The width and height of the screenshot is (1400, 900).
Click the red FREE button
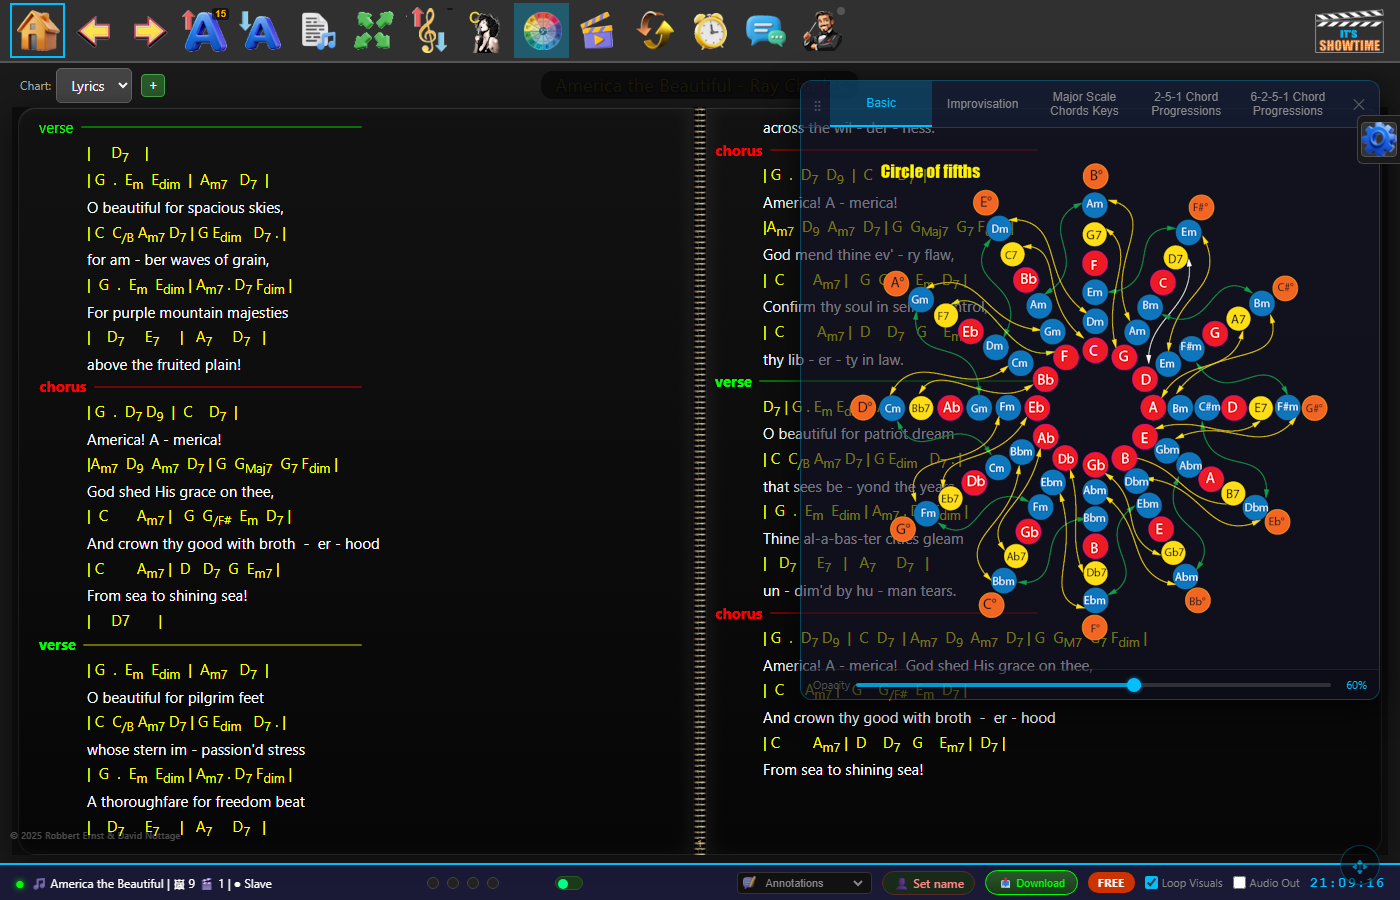(x=1111, y=883)
